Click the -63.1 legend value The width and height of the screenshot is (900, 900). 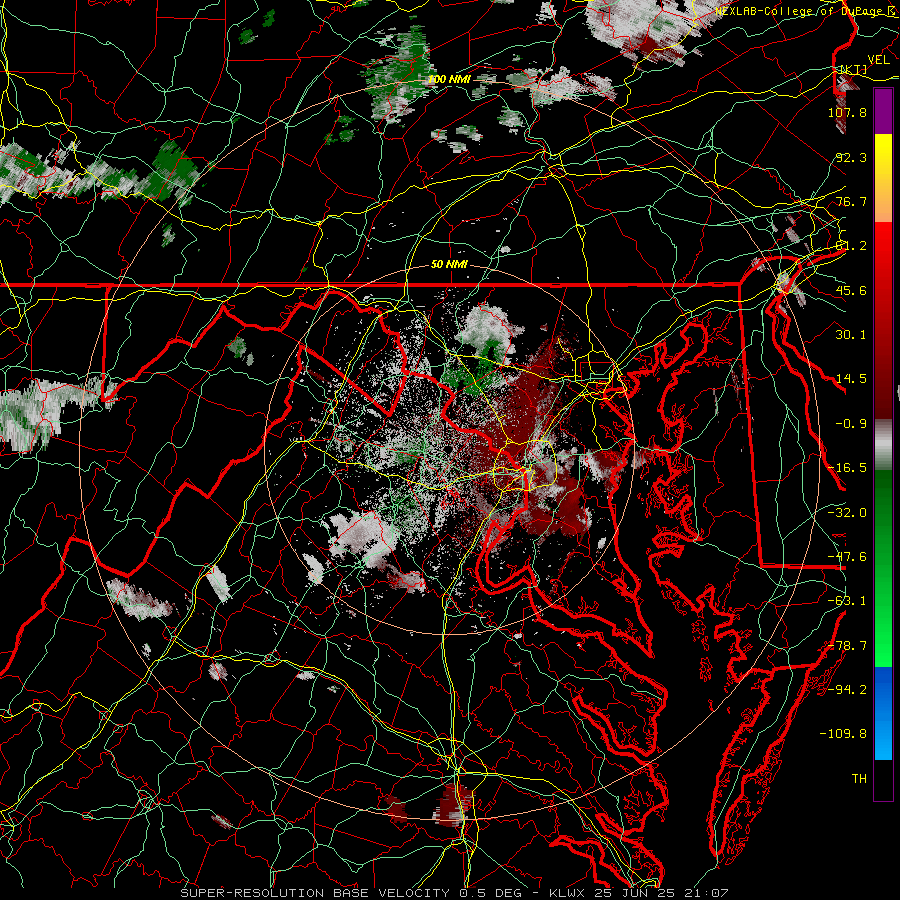click(847, 601)
